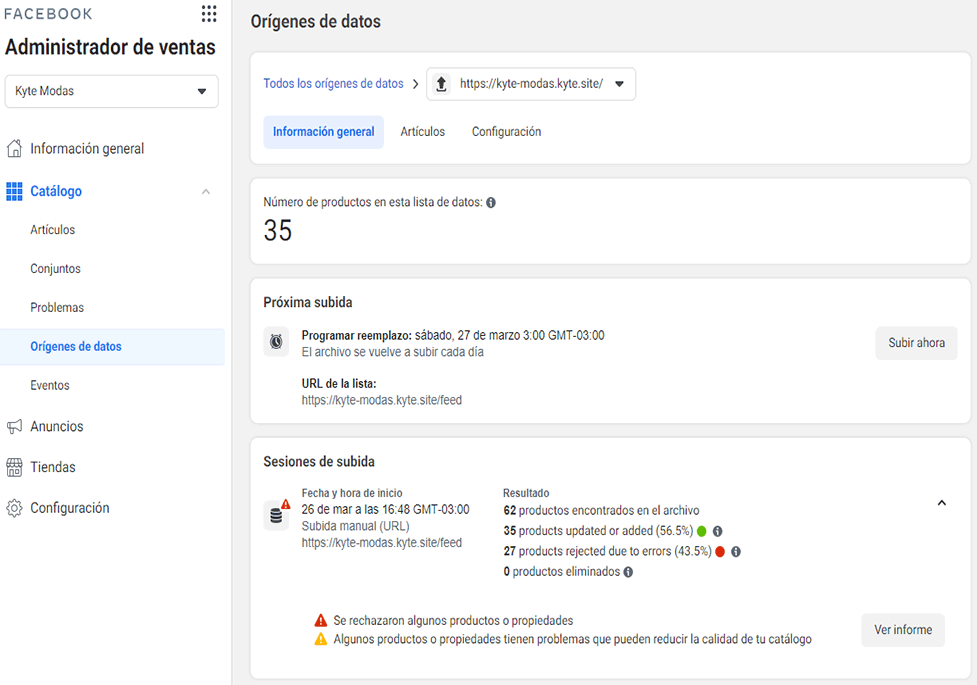Viewport: 977px width, 685px height.
Task: Click the product count number 35
Action: coord(278,231)
